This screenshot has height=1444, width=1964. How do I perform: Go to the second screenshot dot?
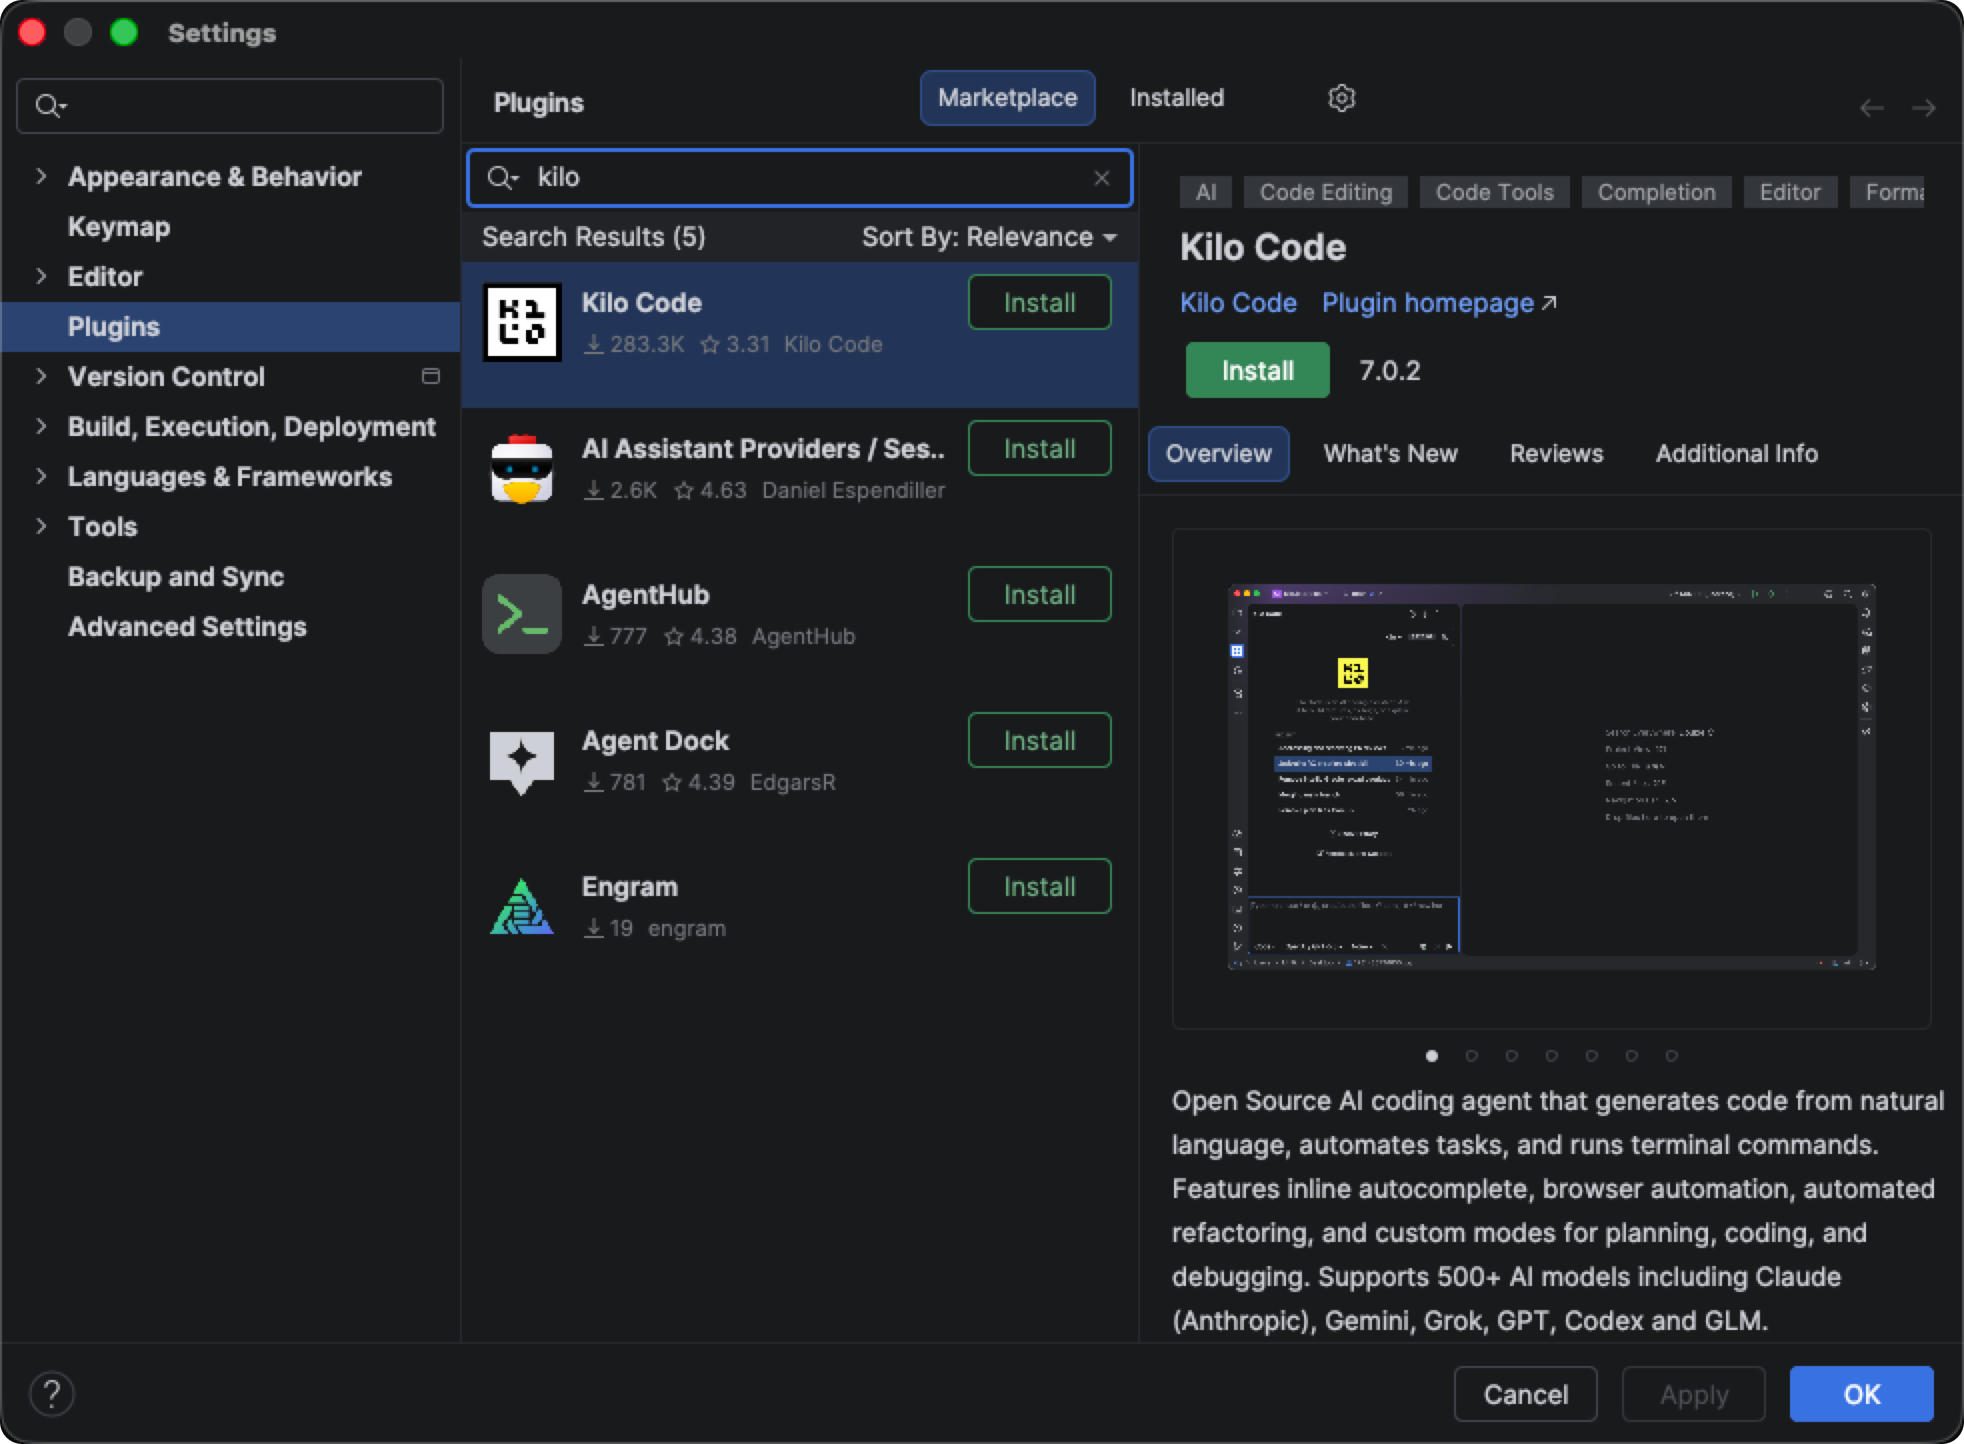1471,1055
